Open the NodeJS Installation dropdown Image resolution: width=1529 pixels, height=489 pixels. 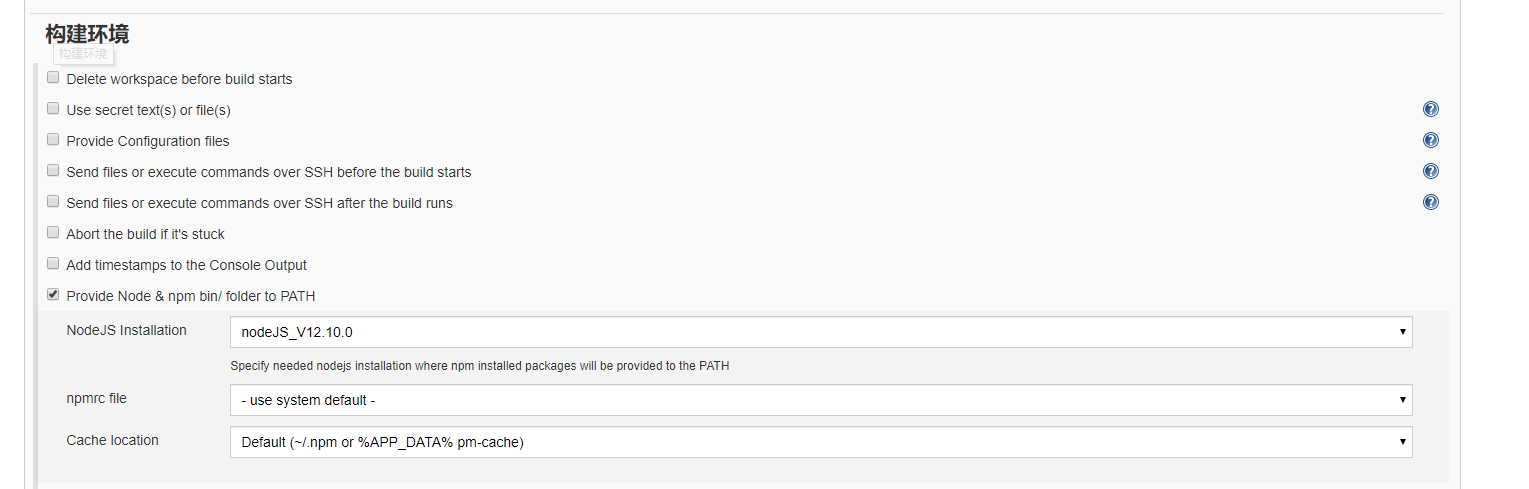pyautogui.click(x=820, y=332)
